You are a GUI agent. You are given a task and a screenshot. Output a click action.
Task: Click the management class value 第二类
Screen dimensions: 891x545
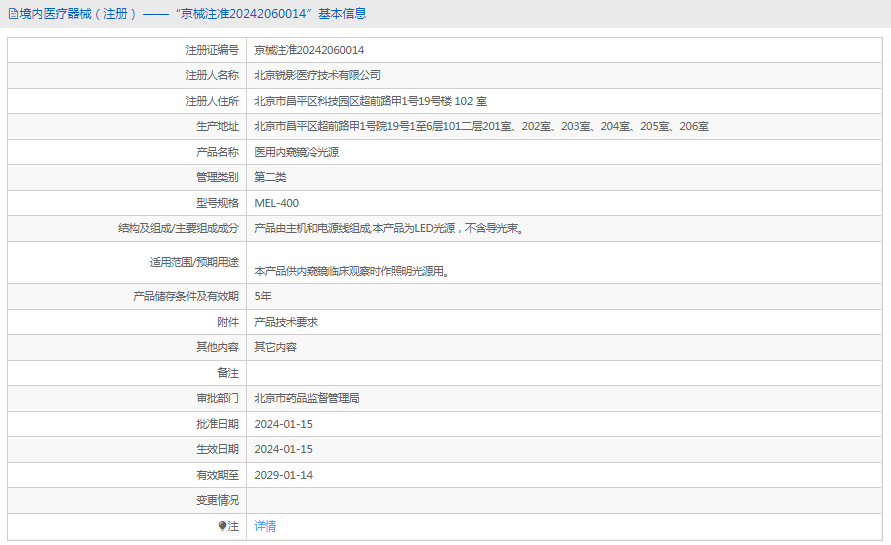[270, 177]
